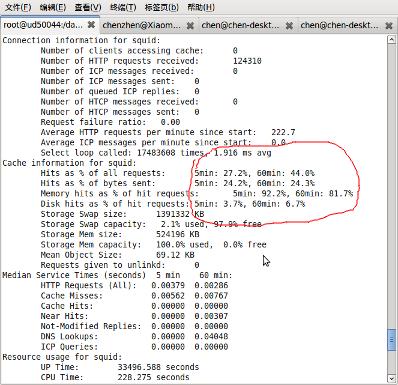This screenshot has height=385, width=398.
Task: Close the chenzhen@Xiaom tab
Action: pyautogui.click(x=190, y=25)
